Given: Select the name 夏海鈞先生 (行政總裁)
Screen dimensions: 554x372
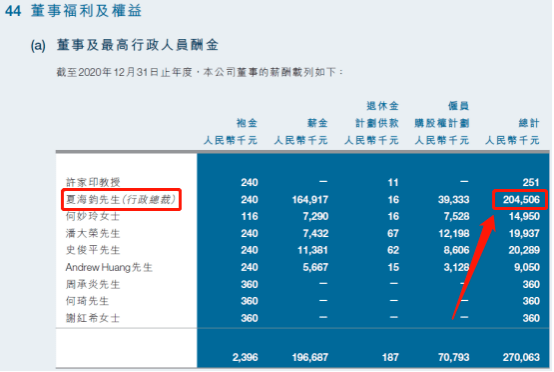Looking at the screenshot, I should [121, 200].
